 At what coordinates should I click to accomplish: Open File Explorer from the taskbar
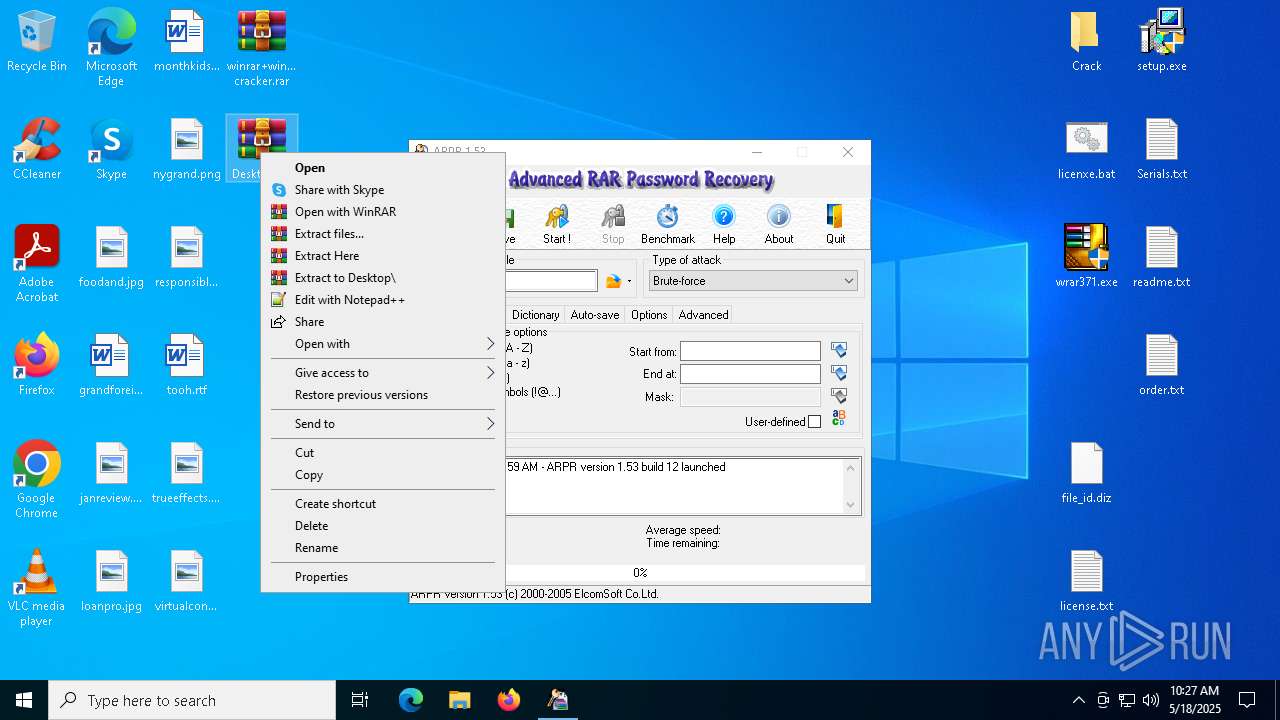coord(459,700)
